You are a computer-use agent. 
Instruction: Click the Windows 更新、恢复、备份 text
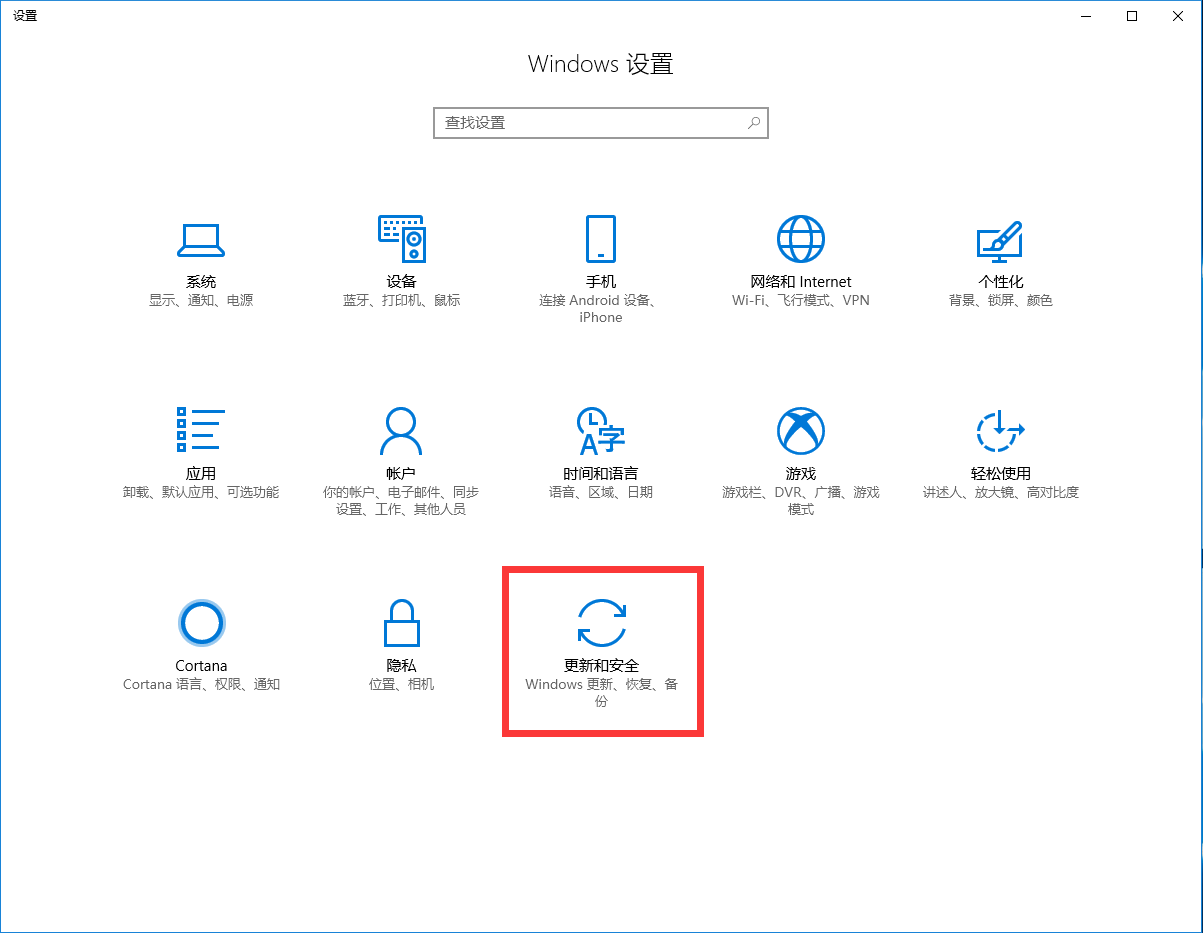point(601,693)
